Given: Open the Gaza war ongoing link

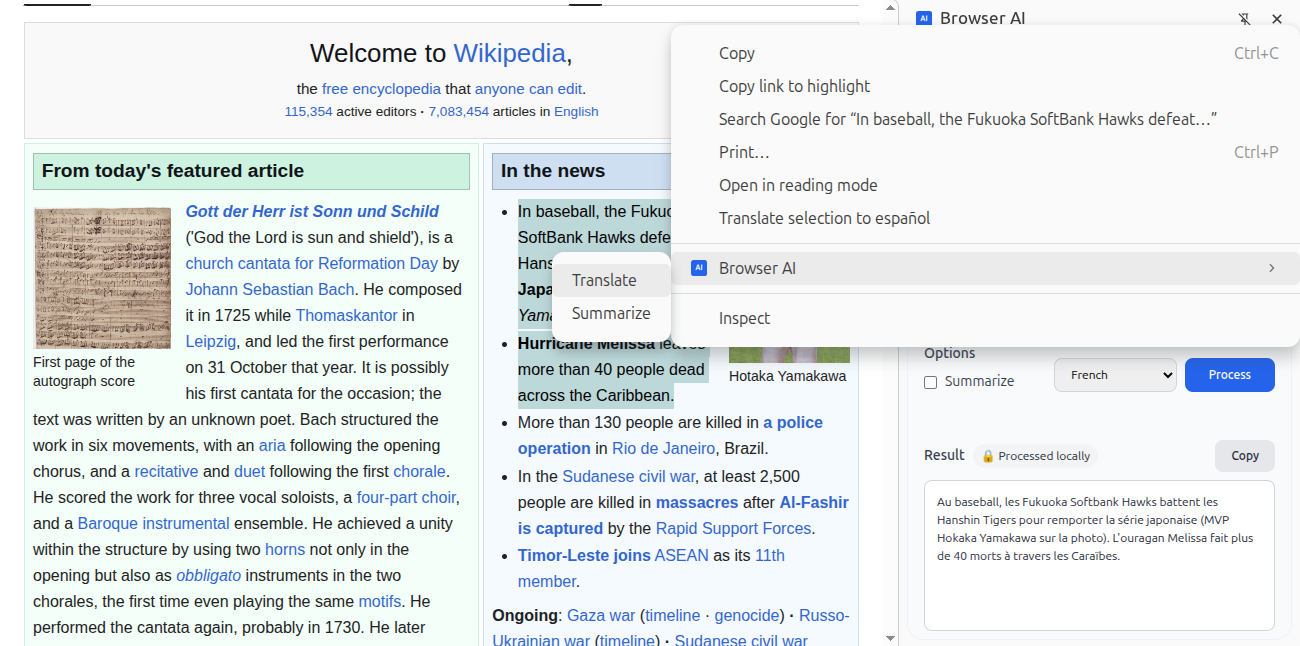Looking at the screenshot, I should point(601,615).
